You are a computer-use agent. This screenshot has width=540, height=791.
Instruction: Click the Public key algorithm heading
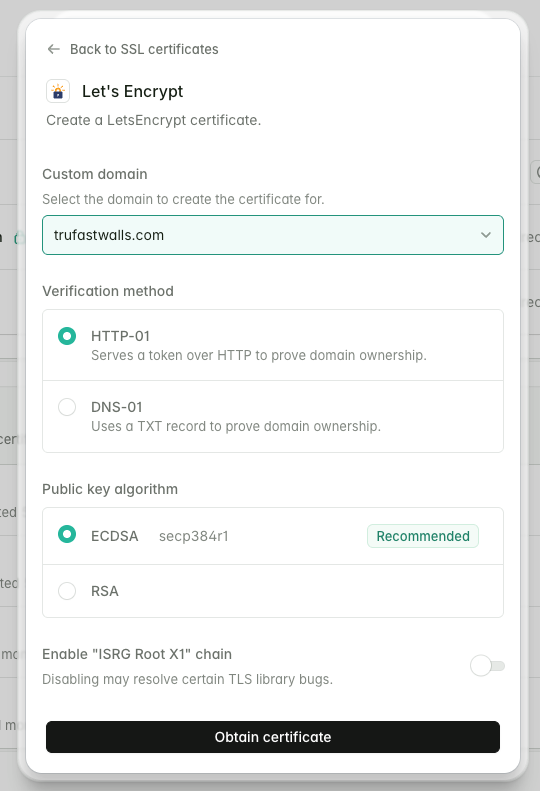(x=110, y=489)
